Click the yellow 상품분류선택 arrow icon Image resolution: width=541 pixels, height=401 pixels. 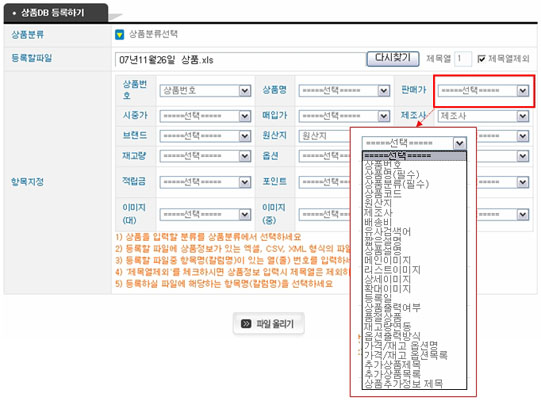click(x=119, y=35)
